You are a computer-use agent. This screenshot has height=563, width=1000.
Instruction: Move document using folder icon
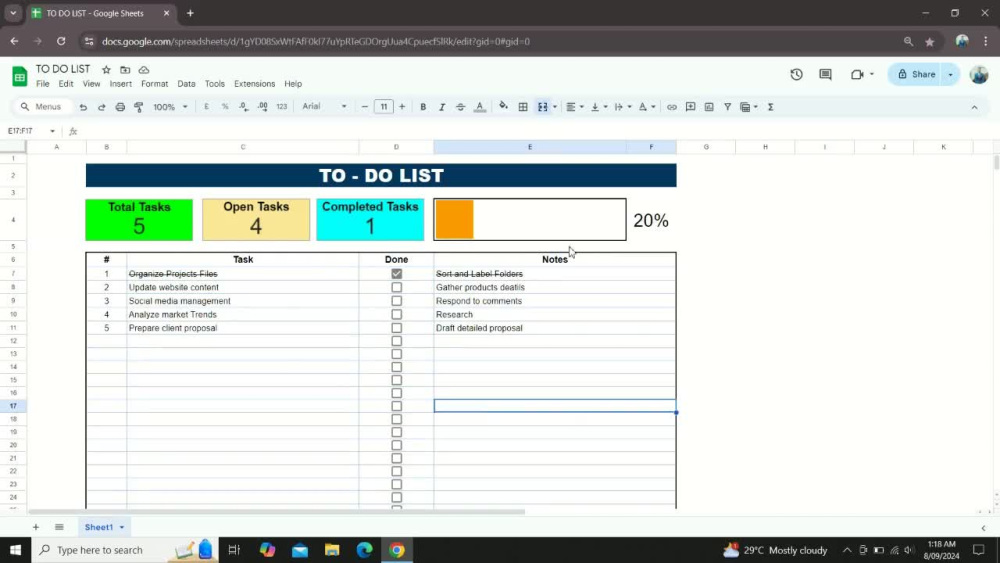125,69
